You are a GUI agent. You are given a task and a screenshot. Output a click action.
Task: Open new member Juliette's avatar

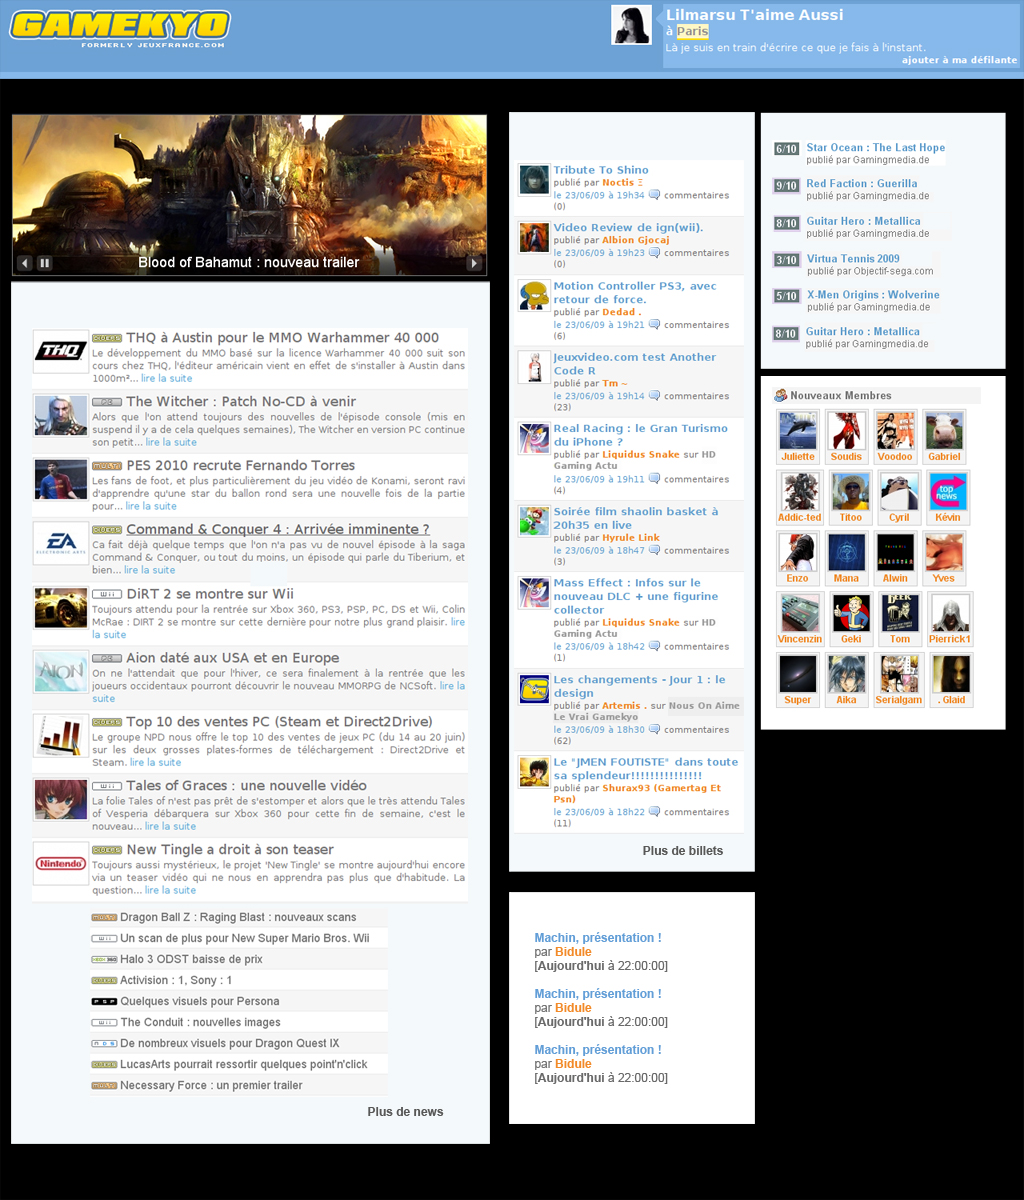tap(798, 431)
